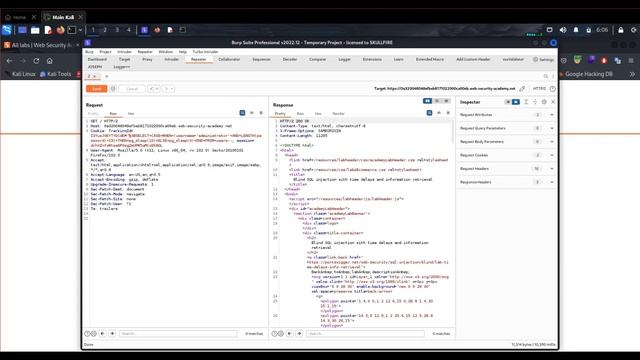Open the Comparer tab
This screenshot has height=360, width=640.
point(317,59)
